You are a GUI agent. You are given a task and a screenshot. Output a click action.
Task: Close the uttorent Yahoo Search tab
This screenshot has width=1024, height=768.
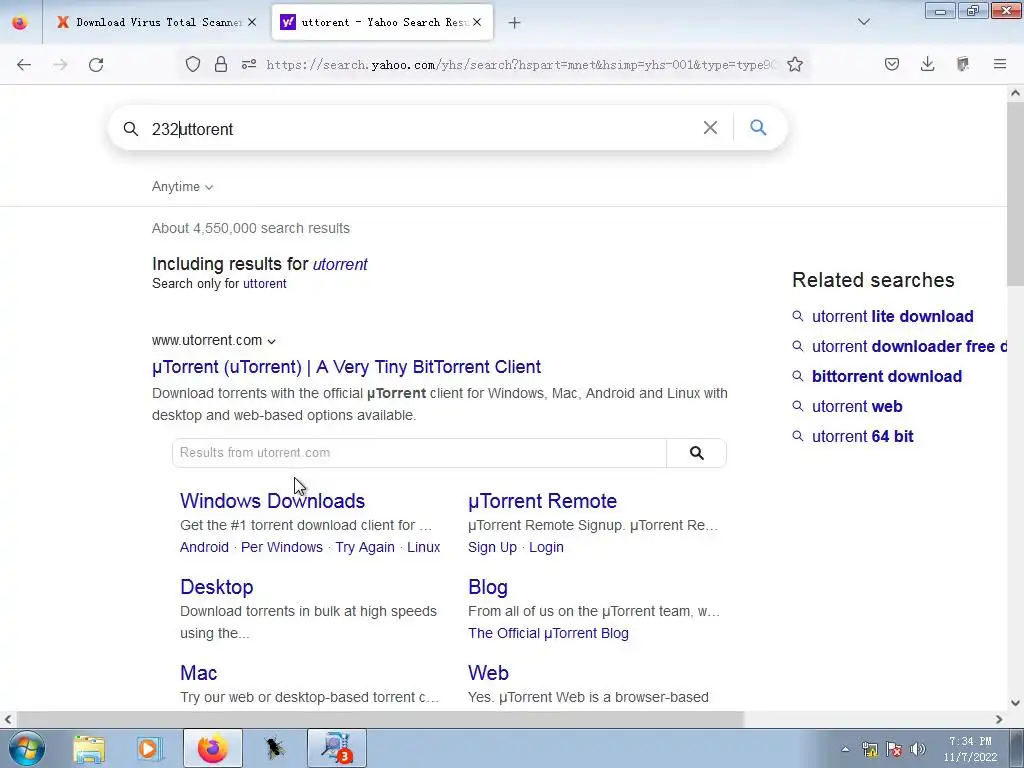477,22
